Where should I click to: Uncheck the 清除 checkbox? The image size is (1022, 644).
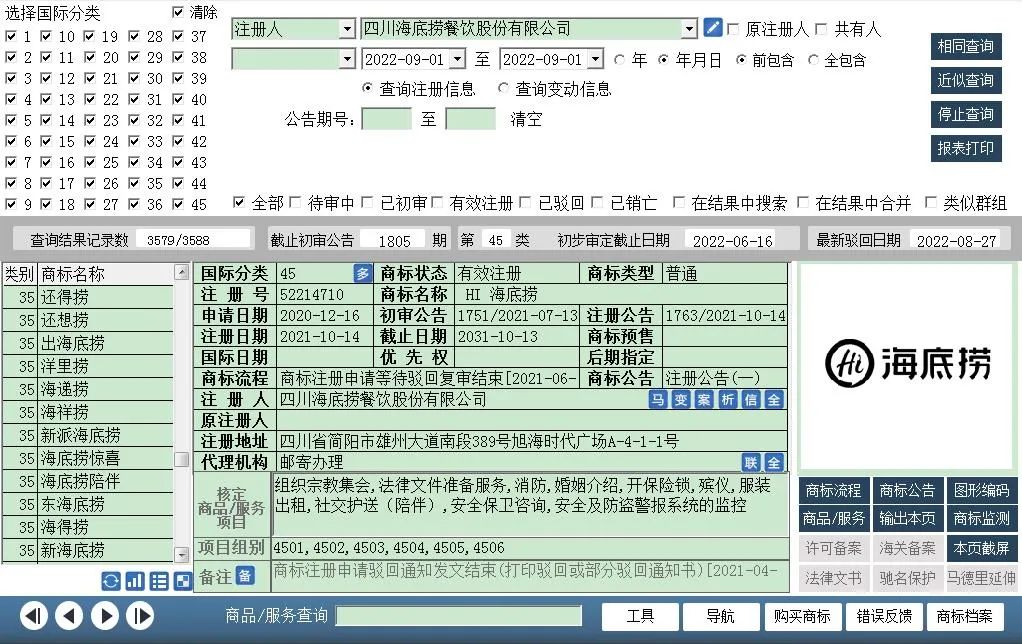[x=177, y=12]
